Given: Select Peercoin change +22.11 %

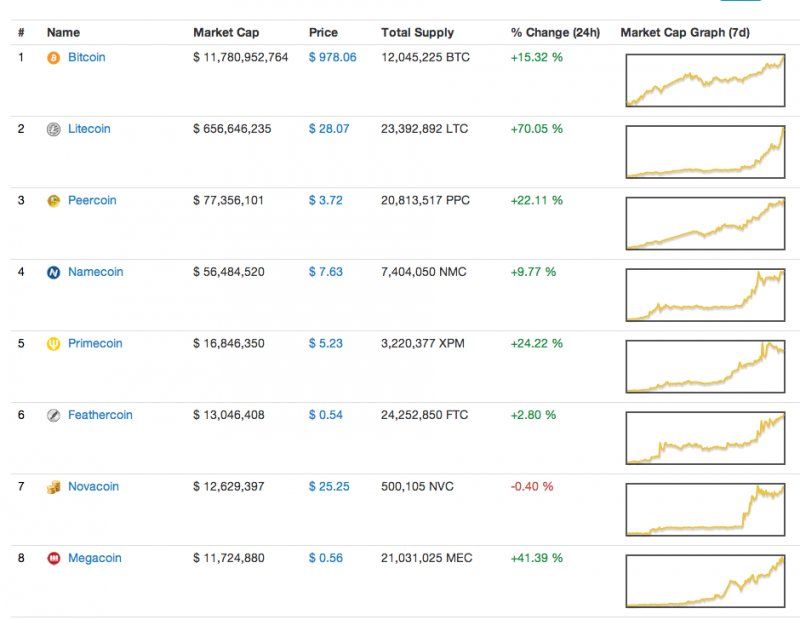Looking at the screenshot, I should [x=537, y=200].
